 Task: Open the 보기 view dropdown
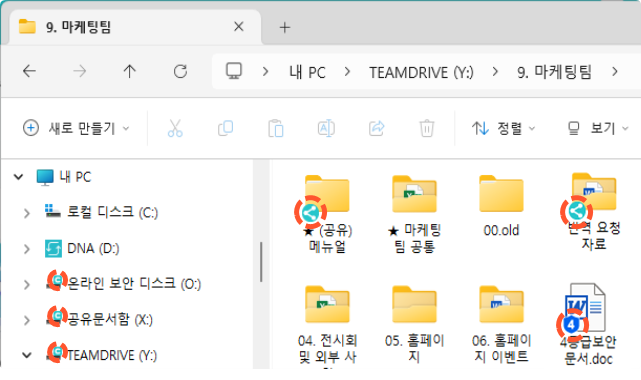pyautogui.click(x=598, y=128)
